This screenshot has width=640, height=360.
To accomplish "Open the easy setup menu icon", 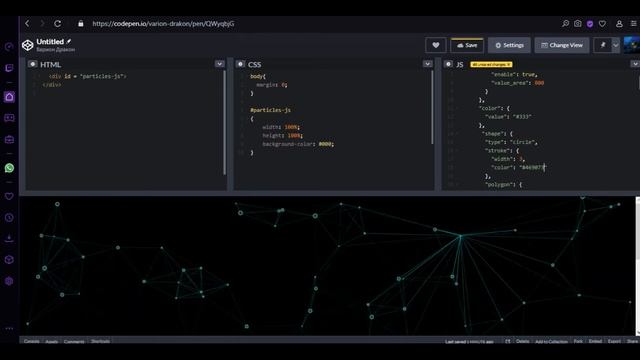I will point(633,24).
